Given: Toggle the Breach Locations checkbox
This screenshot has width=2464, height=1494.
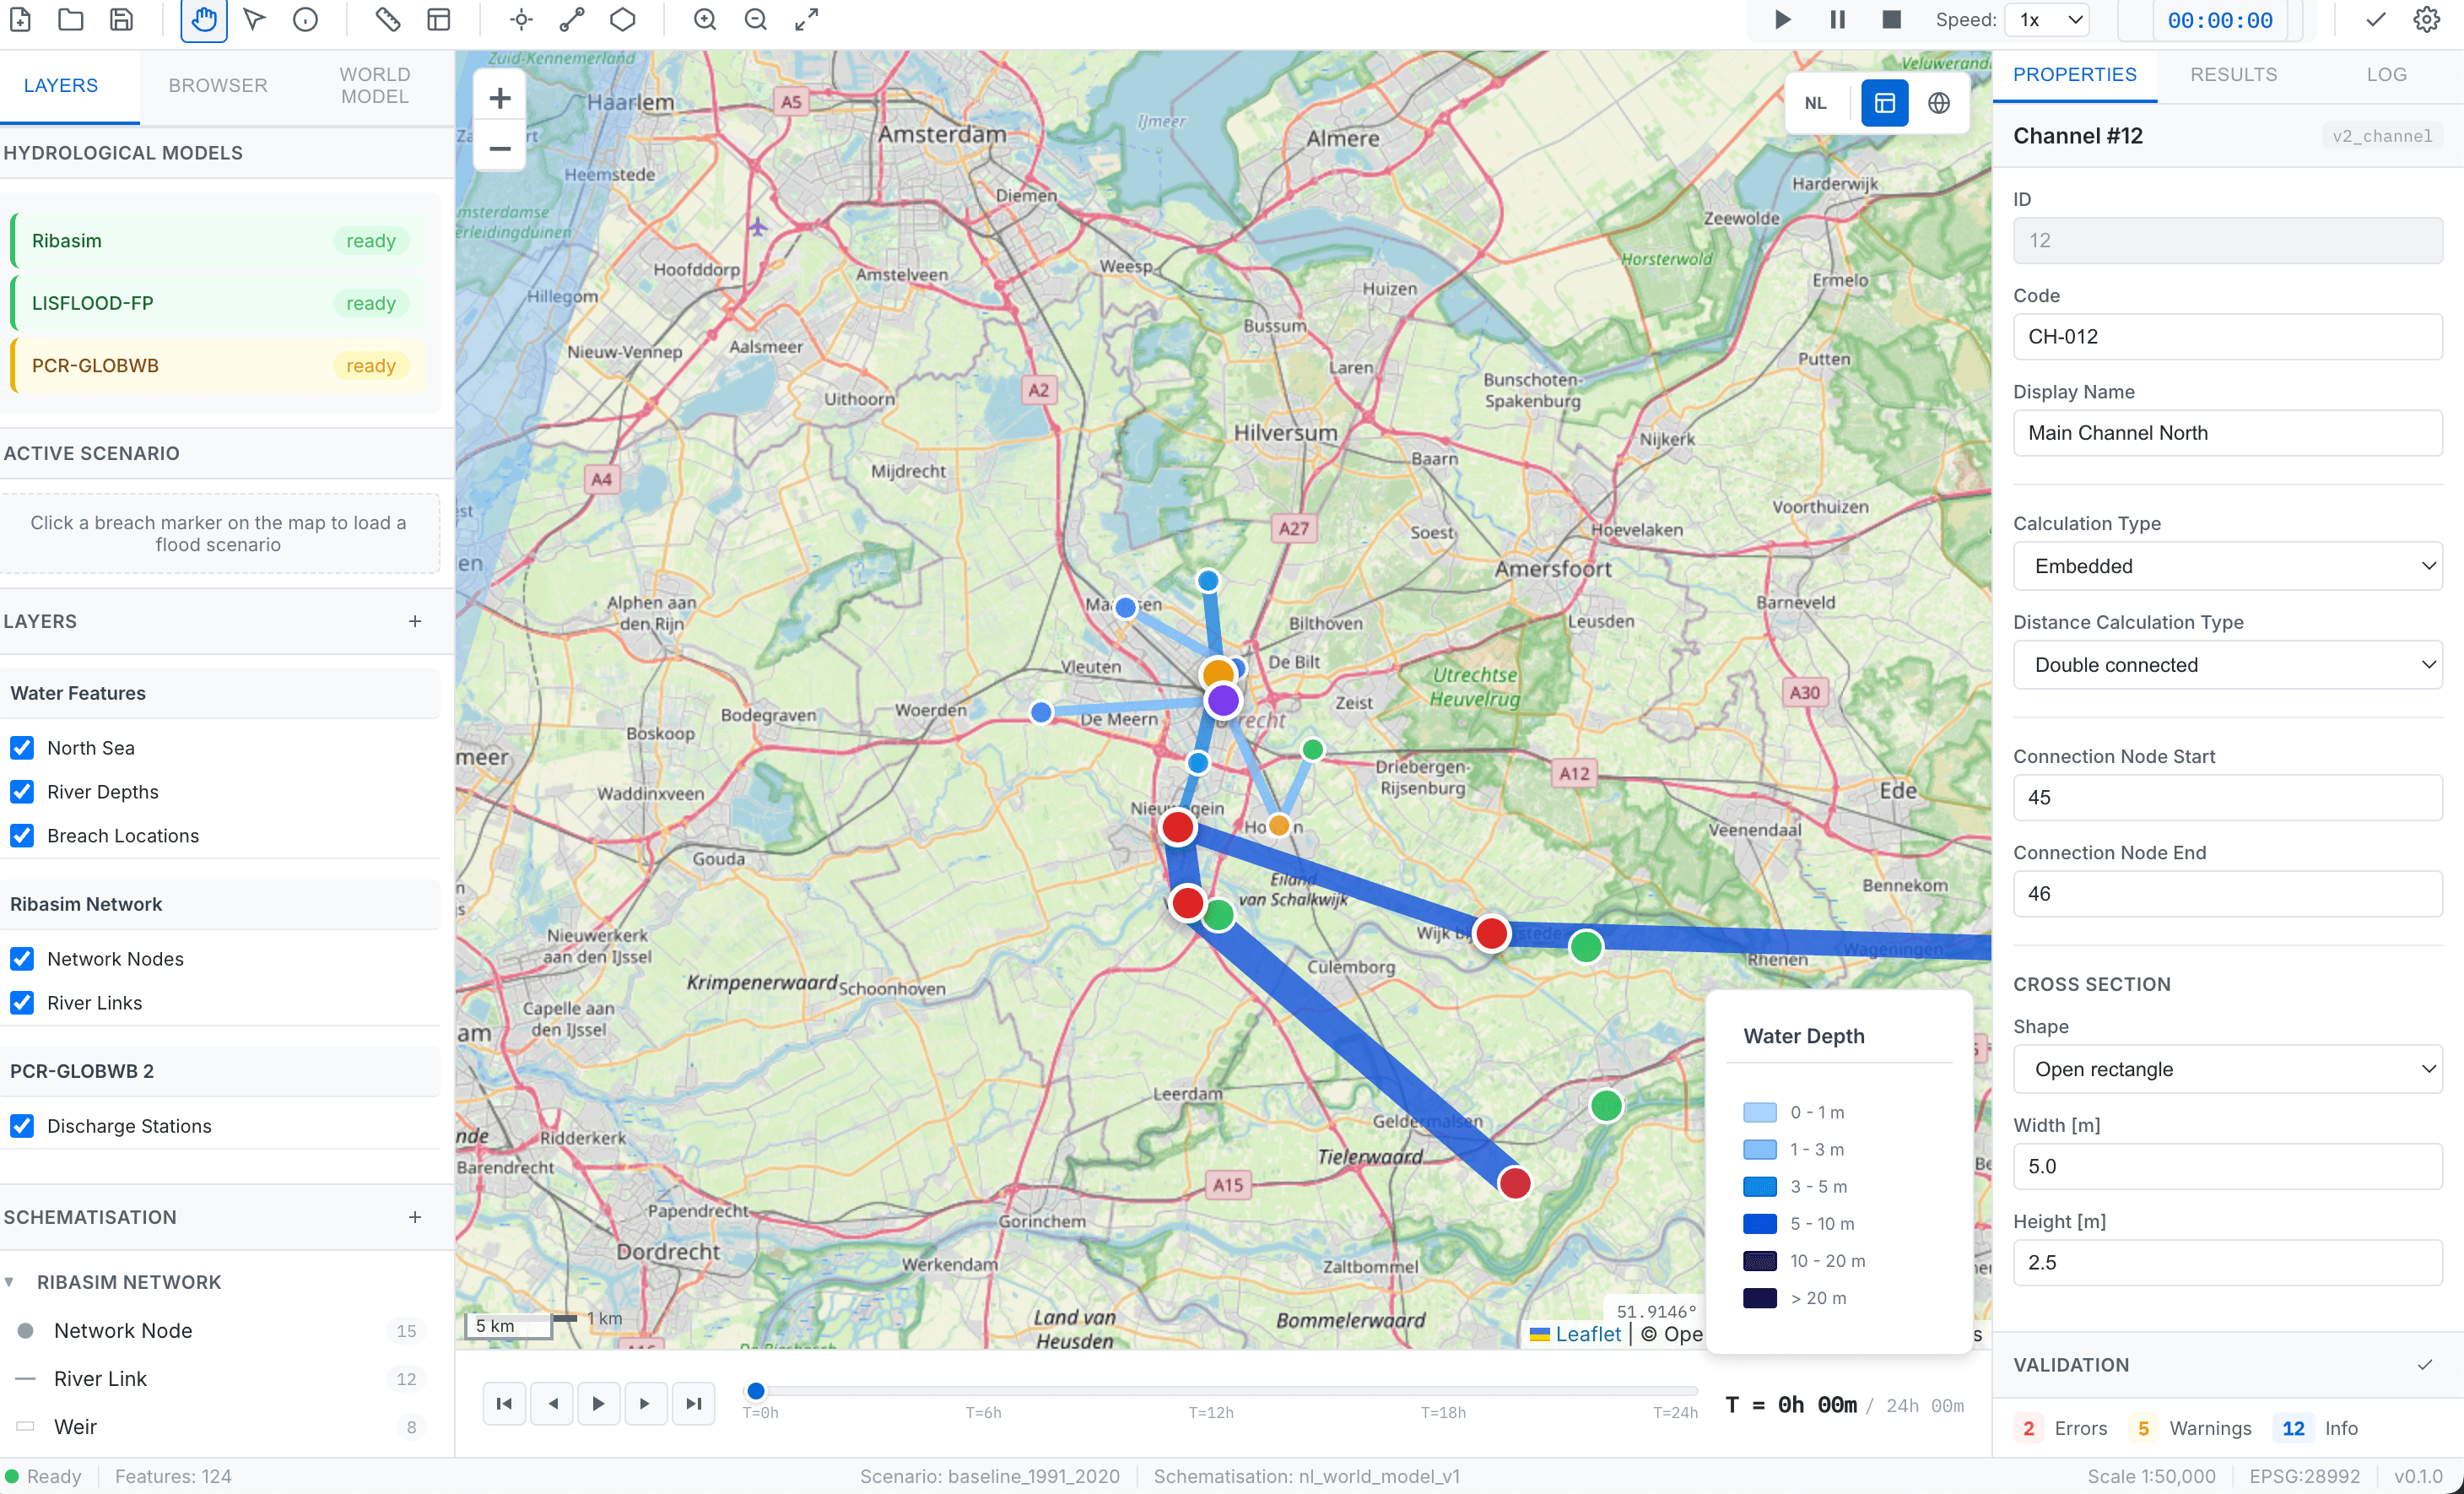Looking at the screenshot, I should point(22,835).
